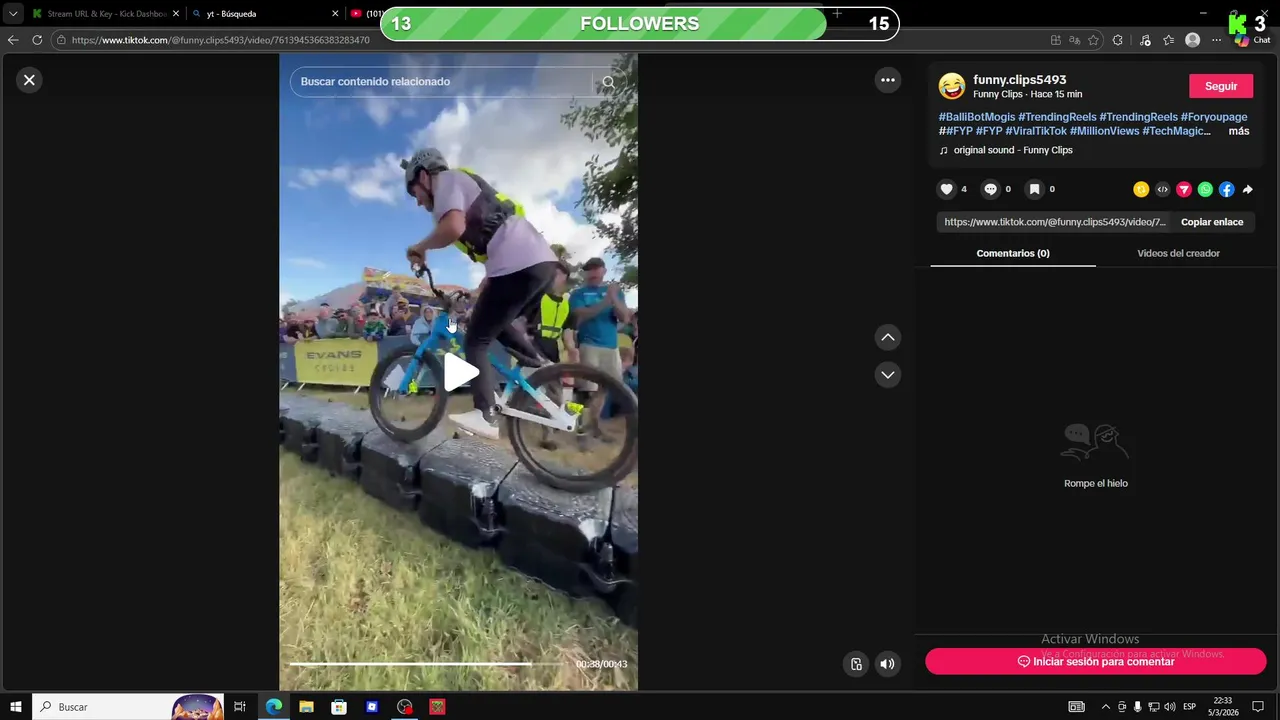Go back in the browser
This screenshot has height=720, width=1280.
pos(13,40)
